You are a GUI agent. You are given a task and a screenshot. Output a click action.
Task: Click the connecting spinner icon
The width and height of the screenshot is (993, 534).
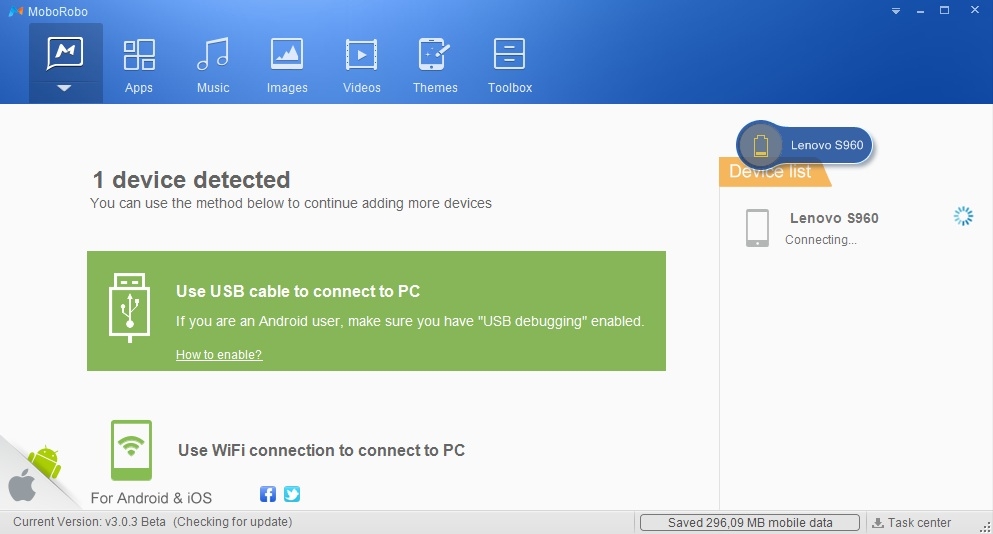[963, 216]
